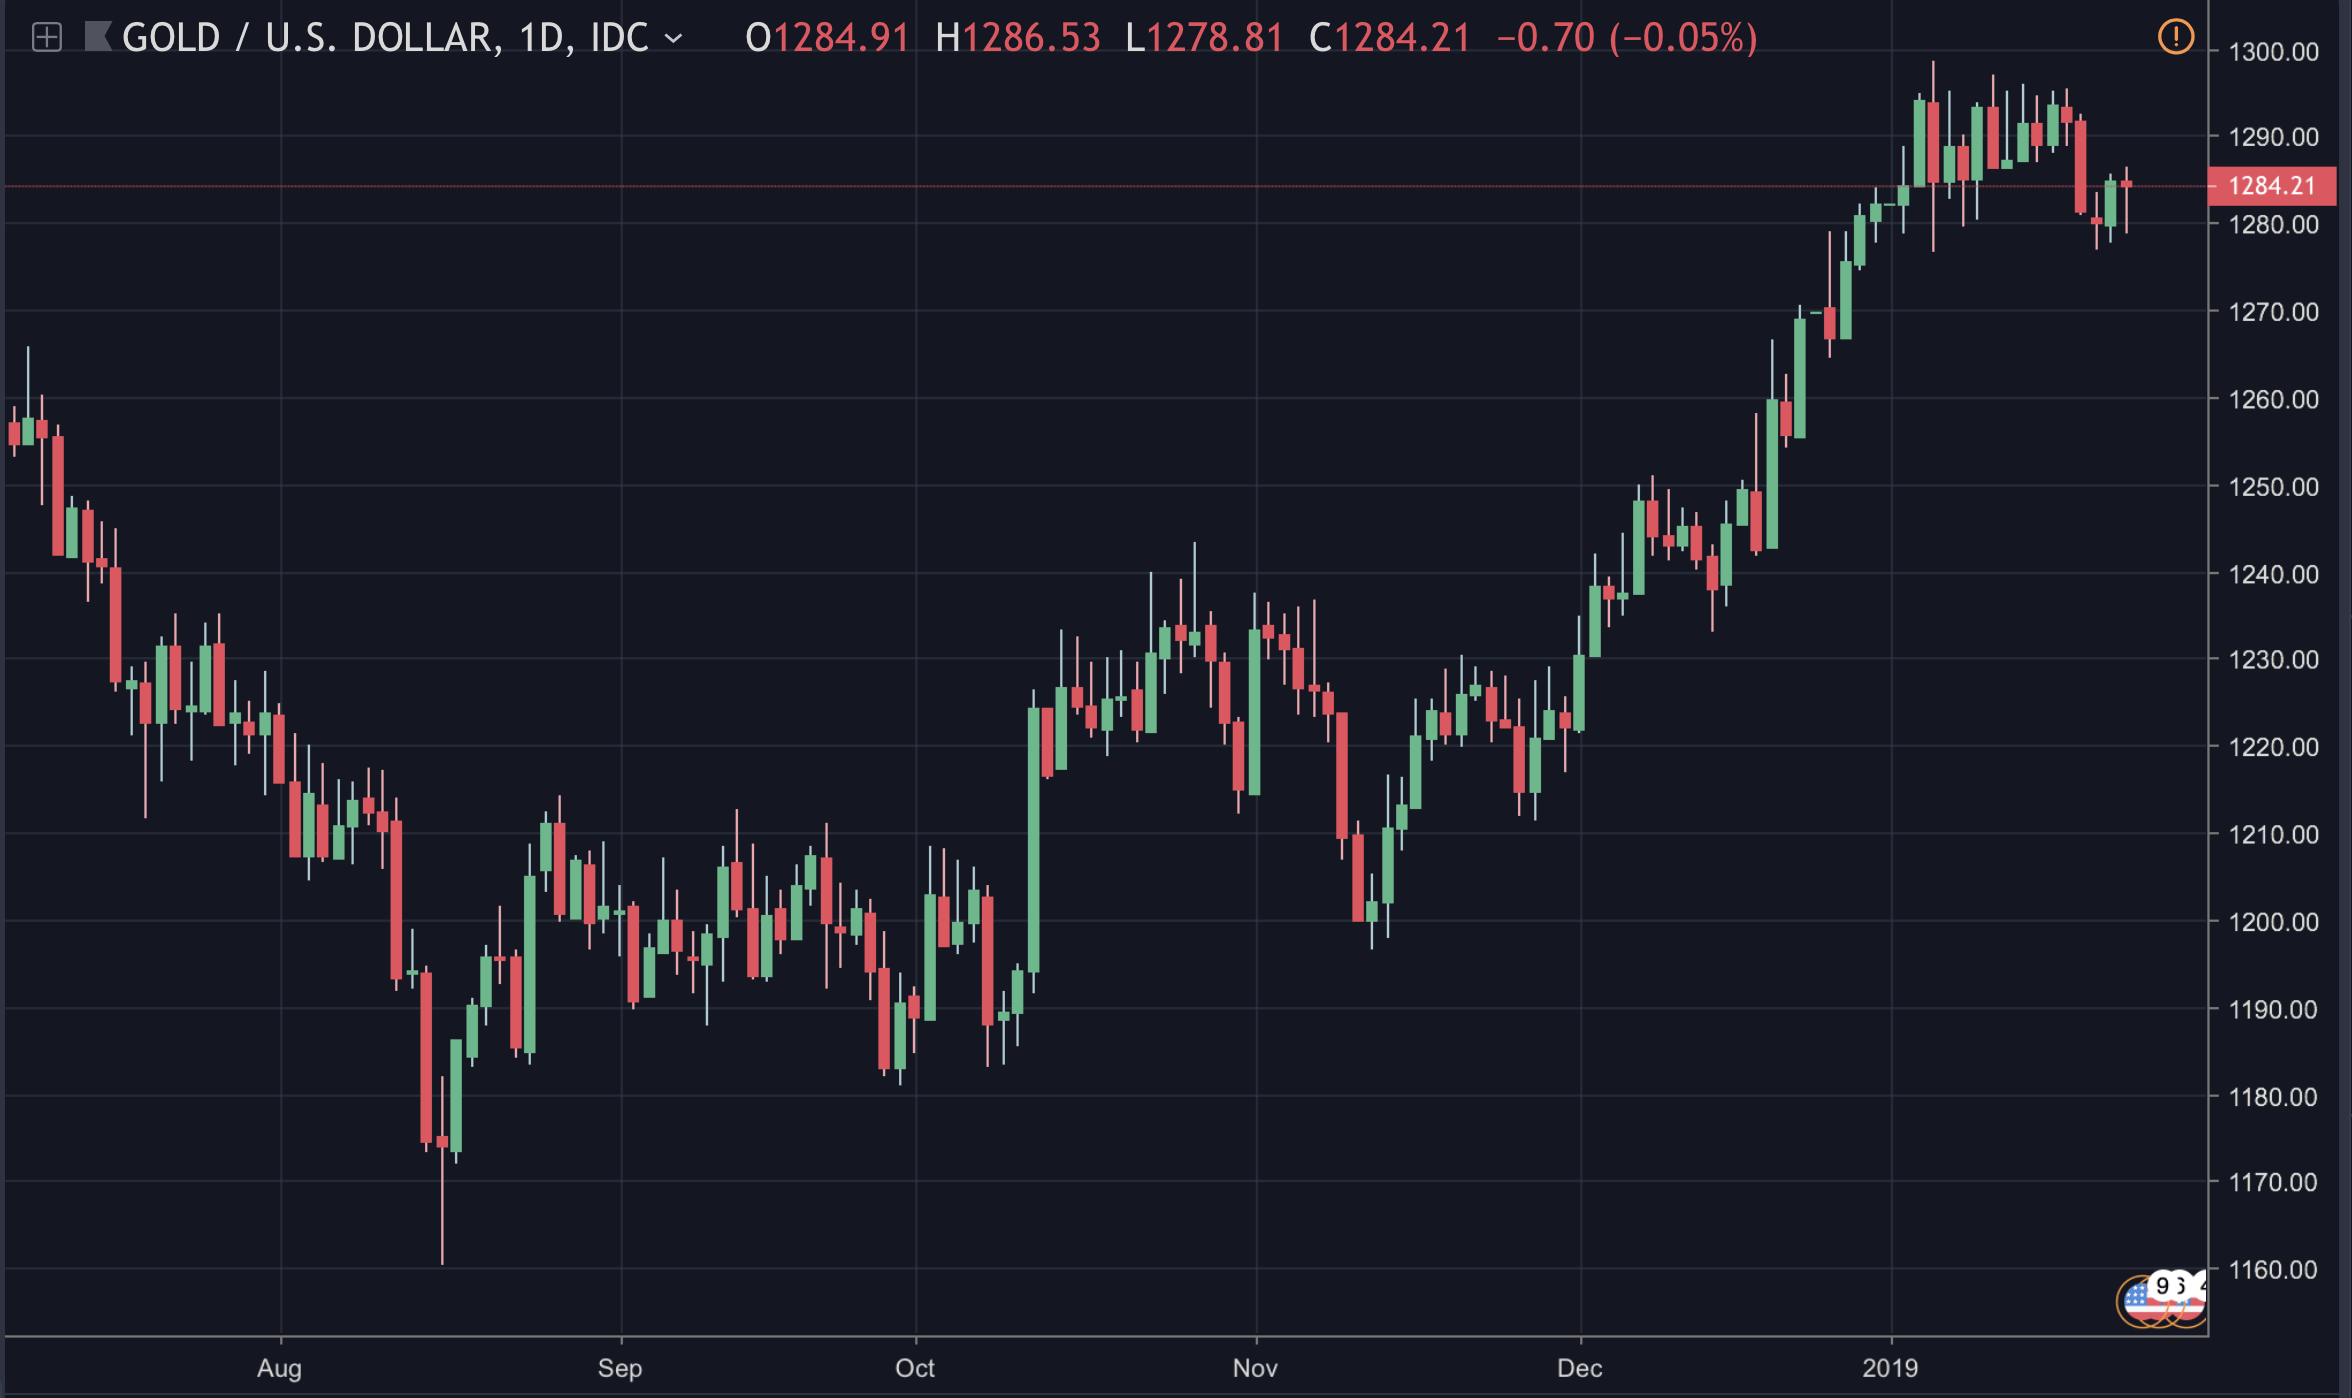Viewport: 2352px width, 1398px height.
Task: Click the 2019 label on time axis
Action: tap(1890, 1368)
